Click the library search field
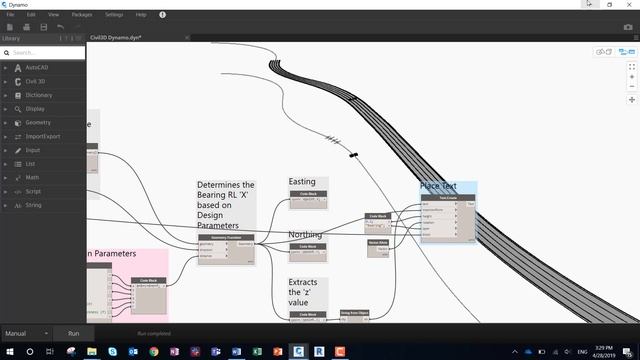The width and height of the screenshot is (640, 360). 43,53
